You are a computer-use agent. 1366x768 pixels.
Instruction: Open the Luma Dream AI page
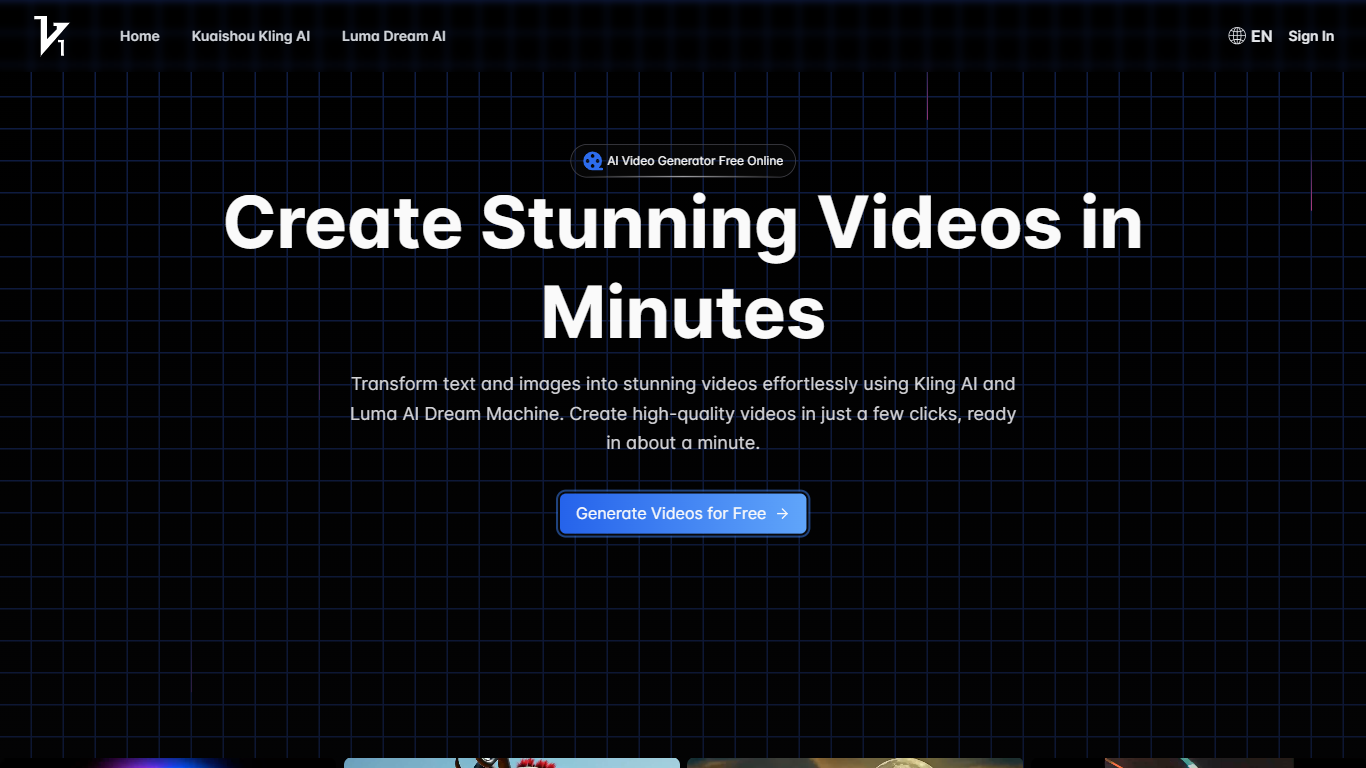tap(394, 36)
